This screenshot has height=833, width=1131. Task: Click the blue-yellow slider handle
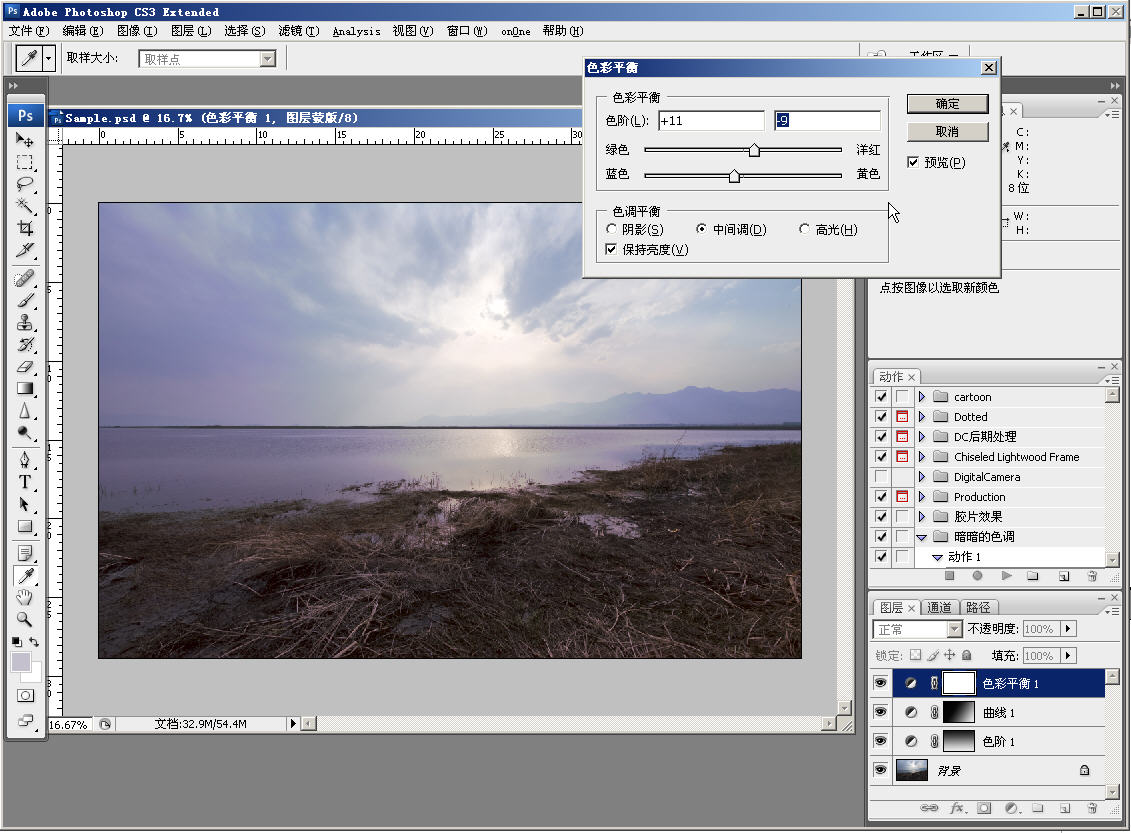point(734,175)
